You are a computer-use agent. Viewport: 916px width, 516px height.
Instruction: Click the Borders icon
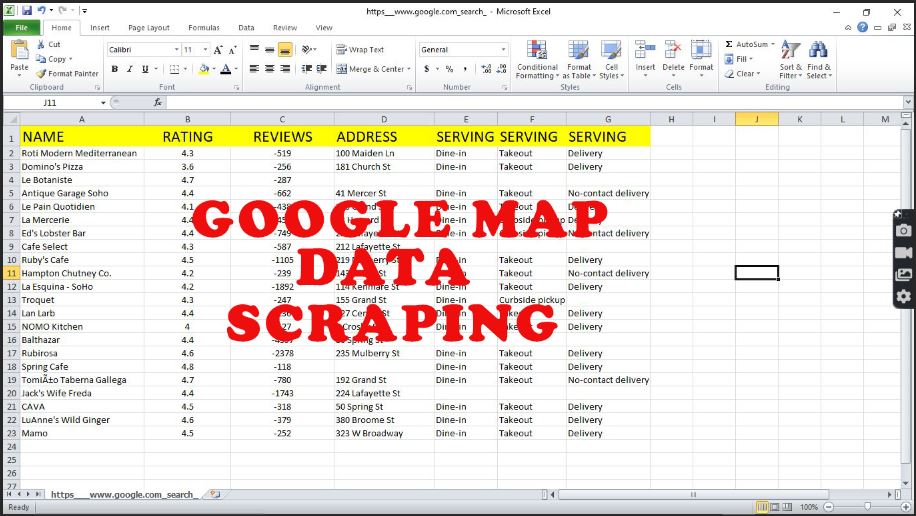coord(174,69)
